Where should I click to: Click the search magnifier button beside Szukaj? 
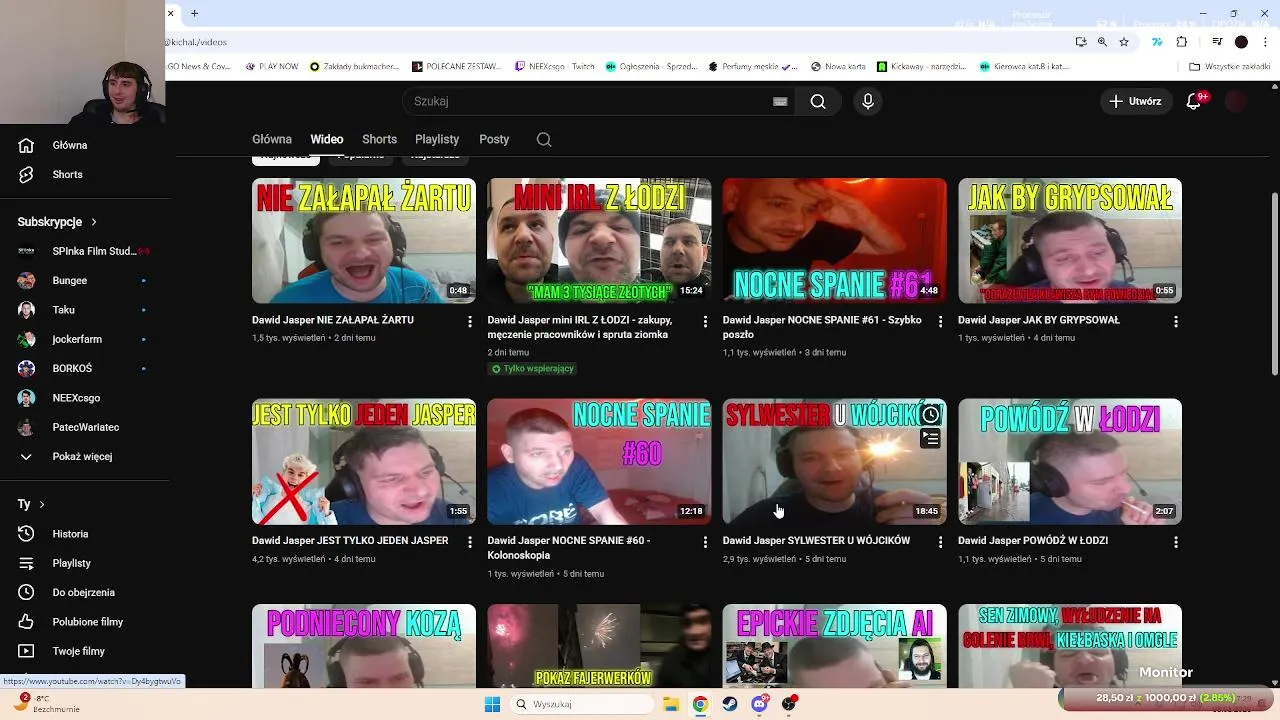(x=818, y=101)
